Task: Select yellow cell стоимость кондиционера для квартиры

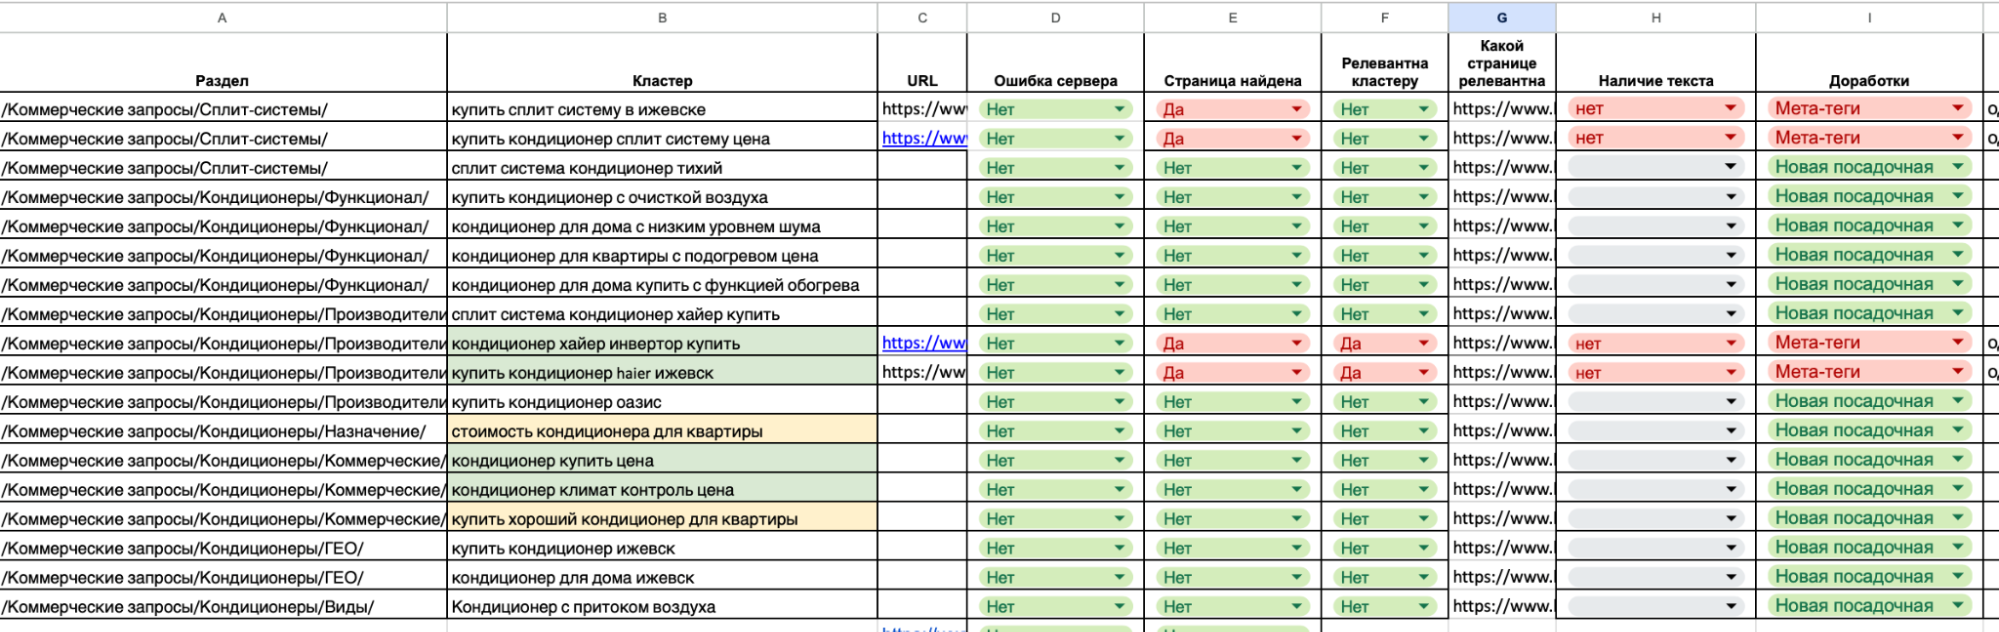Action: [x=662, y=430]
